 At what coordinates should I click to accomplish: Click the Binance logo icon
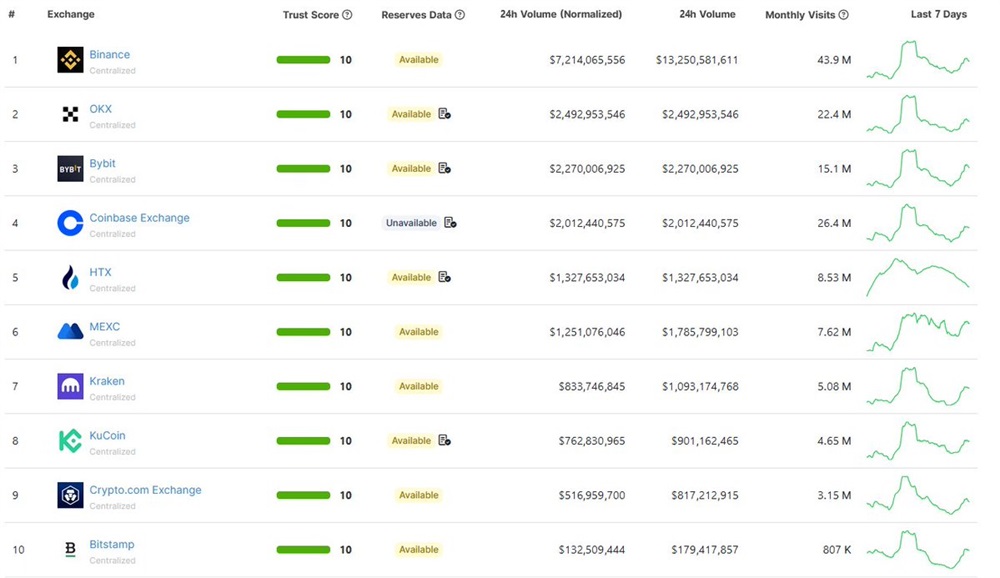point(70,60)
